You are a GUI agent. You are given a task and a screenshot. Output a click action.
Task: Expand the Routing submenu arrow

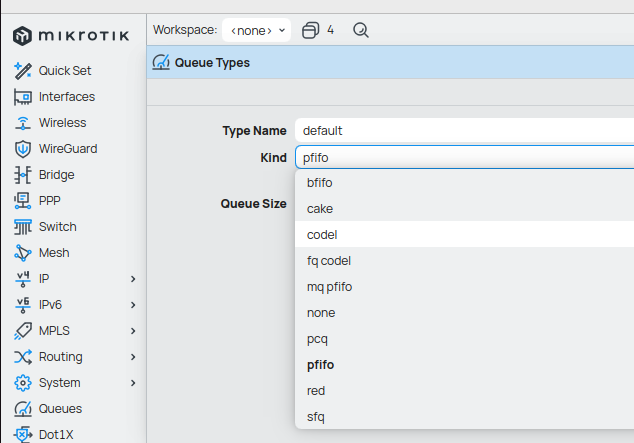(133, 357)
